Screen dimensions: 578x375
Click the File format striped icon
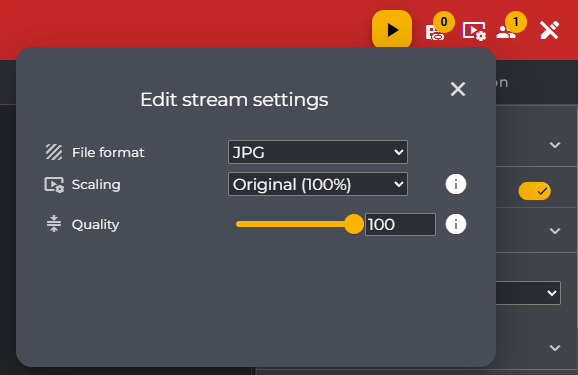coord(54,152)
